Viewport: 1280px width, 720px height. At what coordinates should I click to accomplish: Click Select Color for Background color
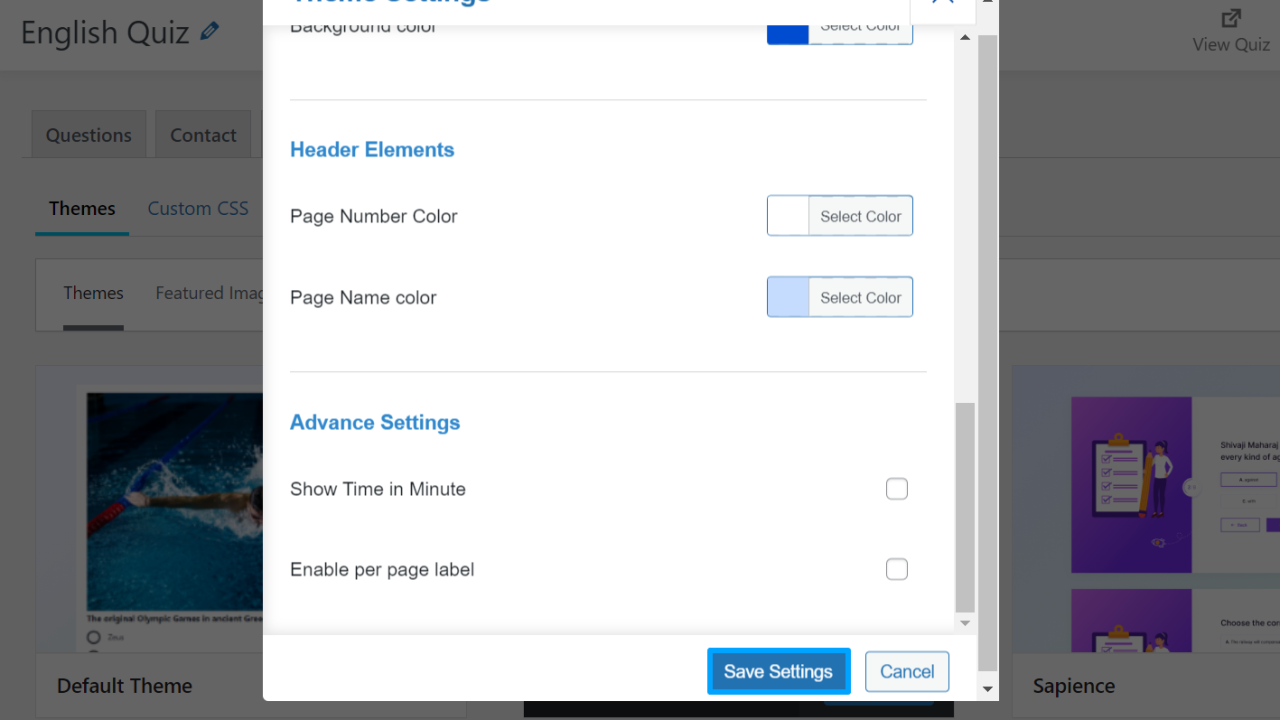(x=861, y=33)
